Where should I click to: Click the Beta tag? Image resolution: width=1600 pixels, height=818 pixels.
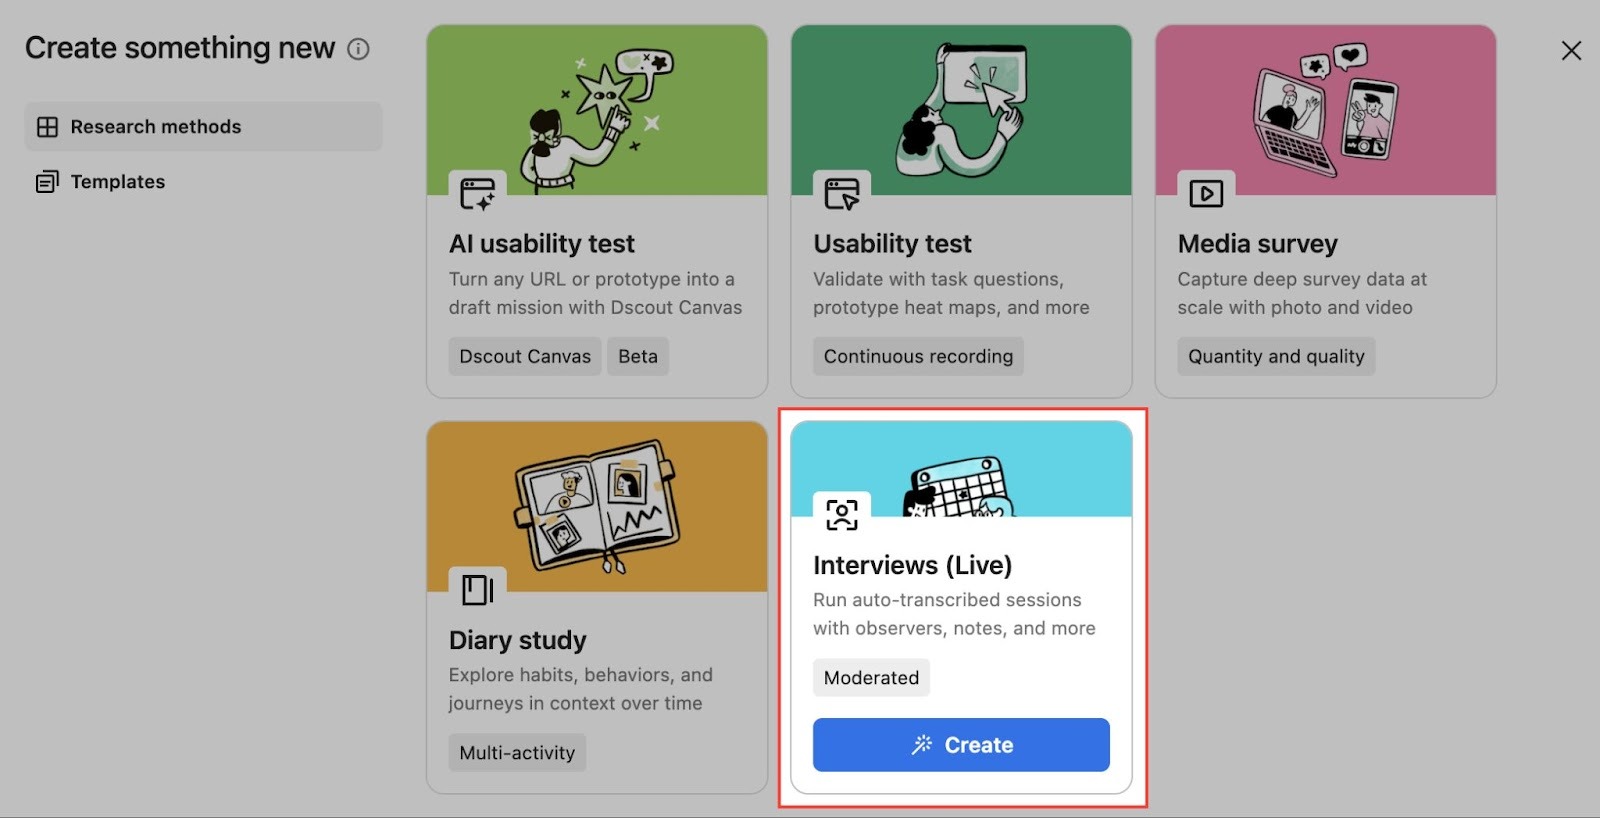(x=637, y=357)
